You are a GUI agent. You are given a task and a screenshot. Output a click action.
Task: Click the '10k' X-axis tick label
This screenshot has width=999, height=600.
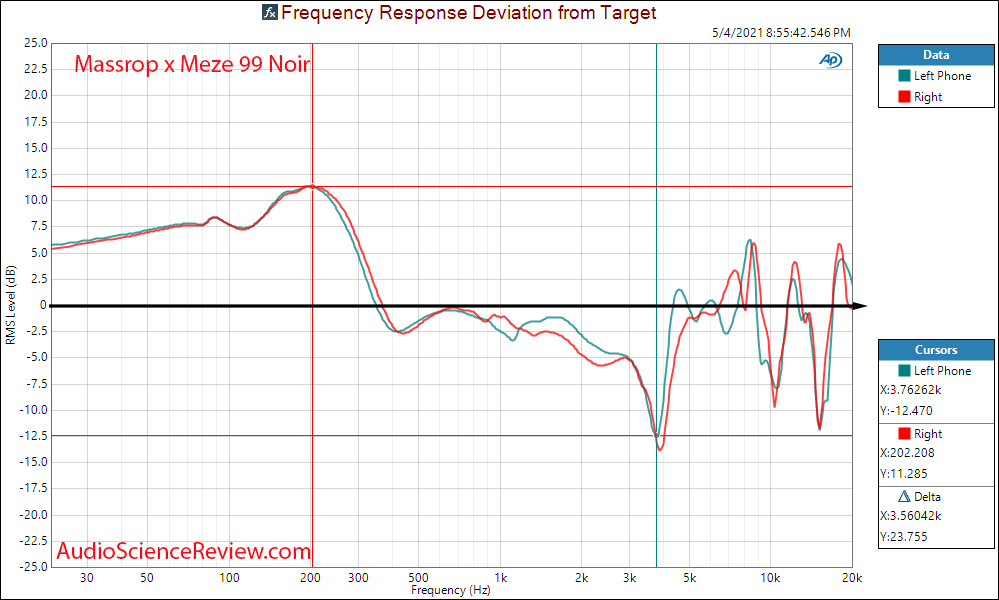770,578
